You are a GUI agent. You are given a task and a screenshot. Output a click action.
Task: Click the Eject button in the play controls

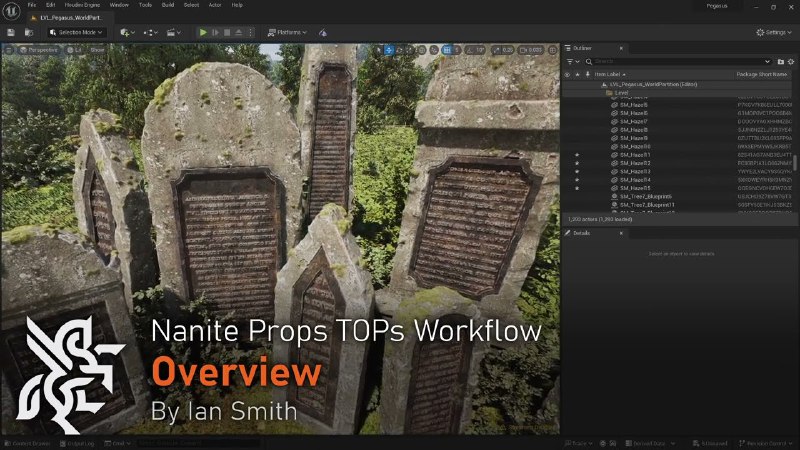238,33
